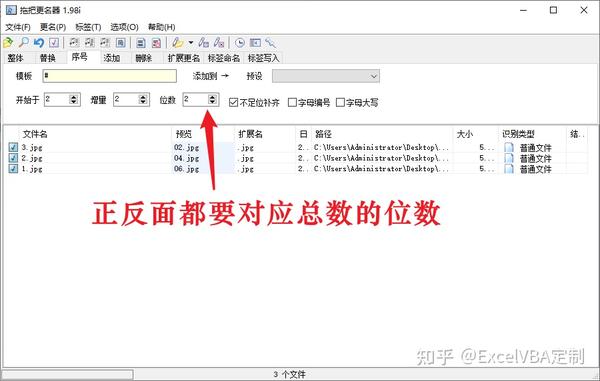600x381 pixels.
Task: Click the purple checkmark toolbar icon
Action: point(54,42)
